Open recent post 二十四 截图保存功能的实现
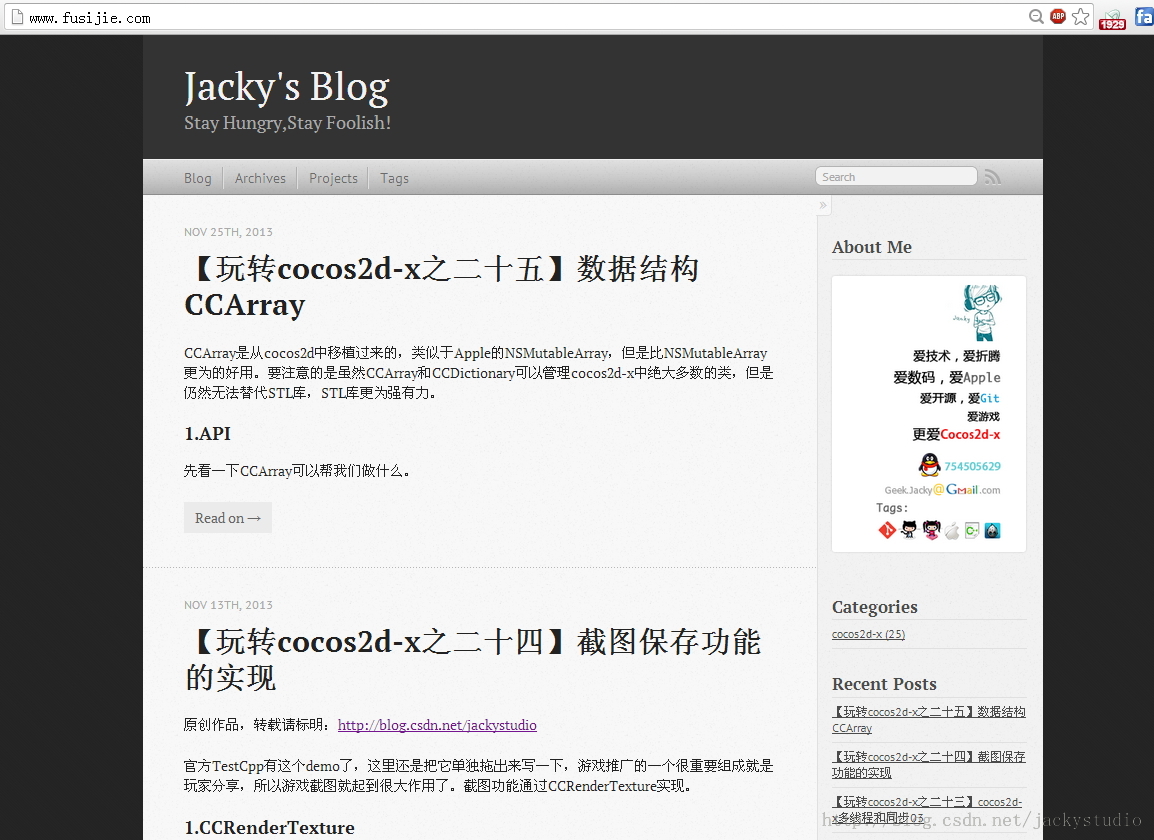 [928, 764]
